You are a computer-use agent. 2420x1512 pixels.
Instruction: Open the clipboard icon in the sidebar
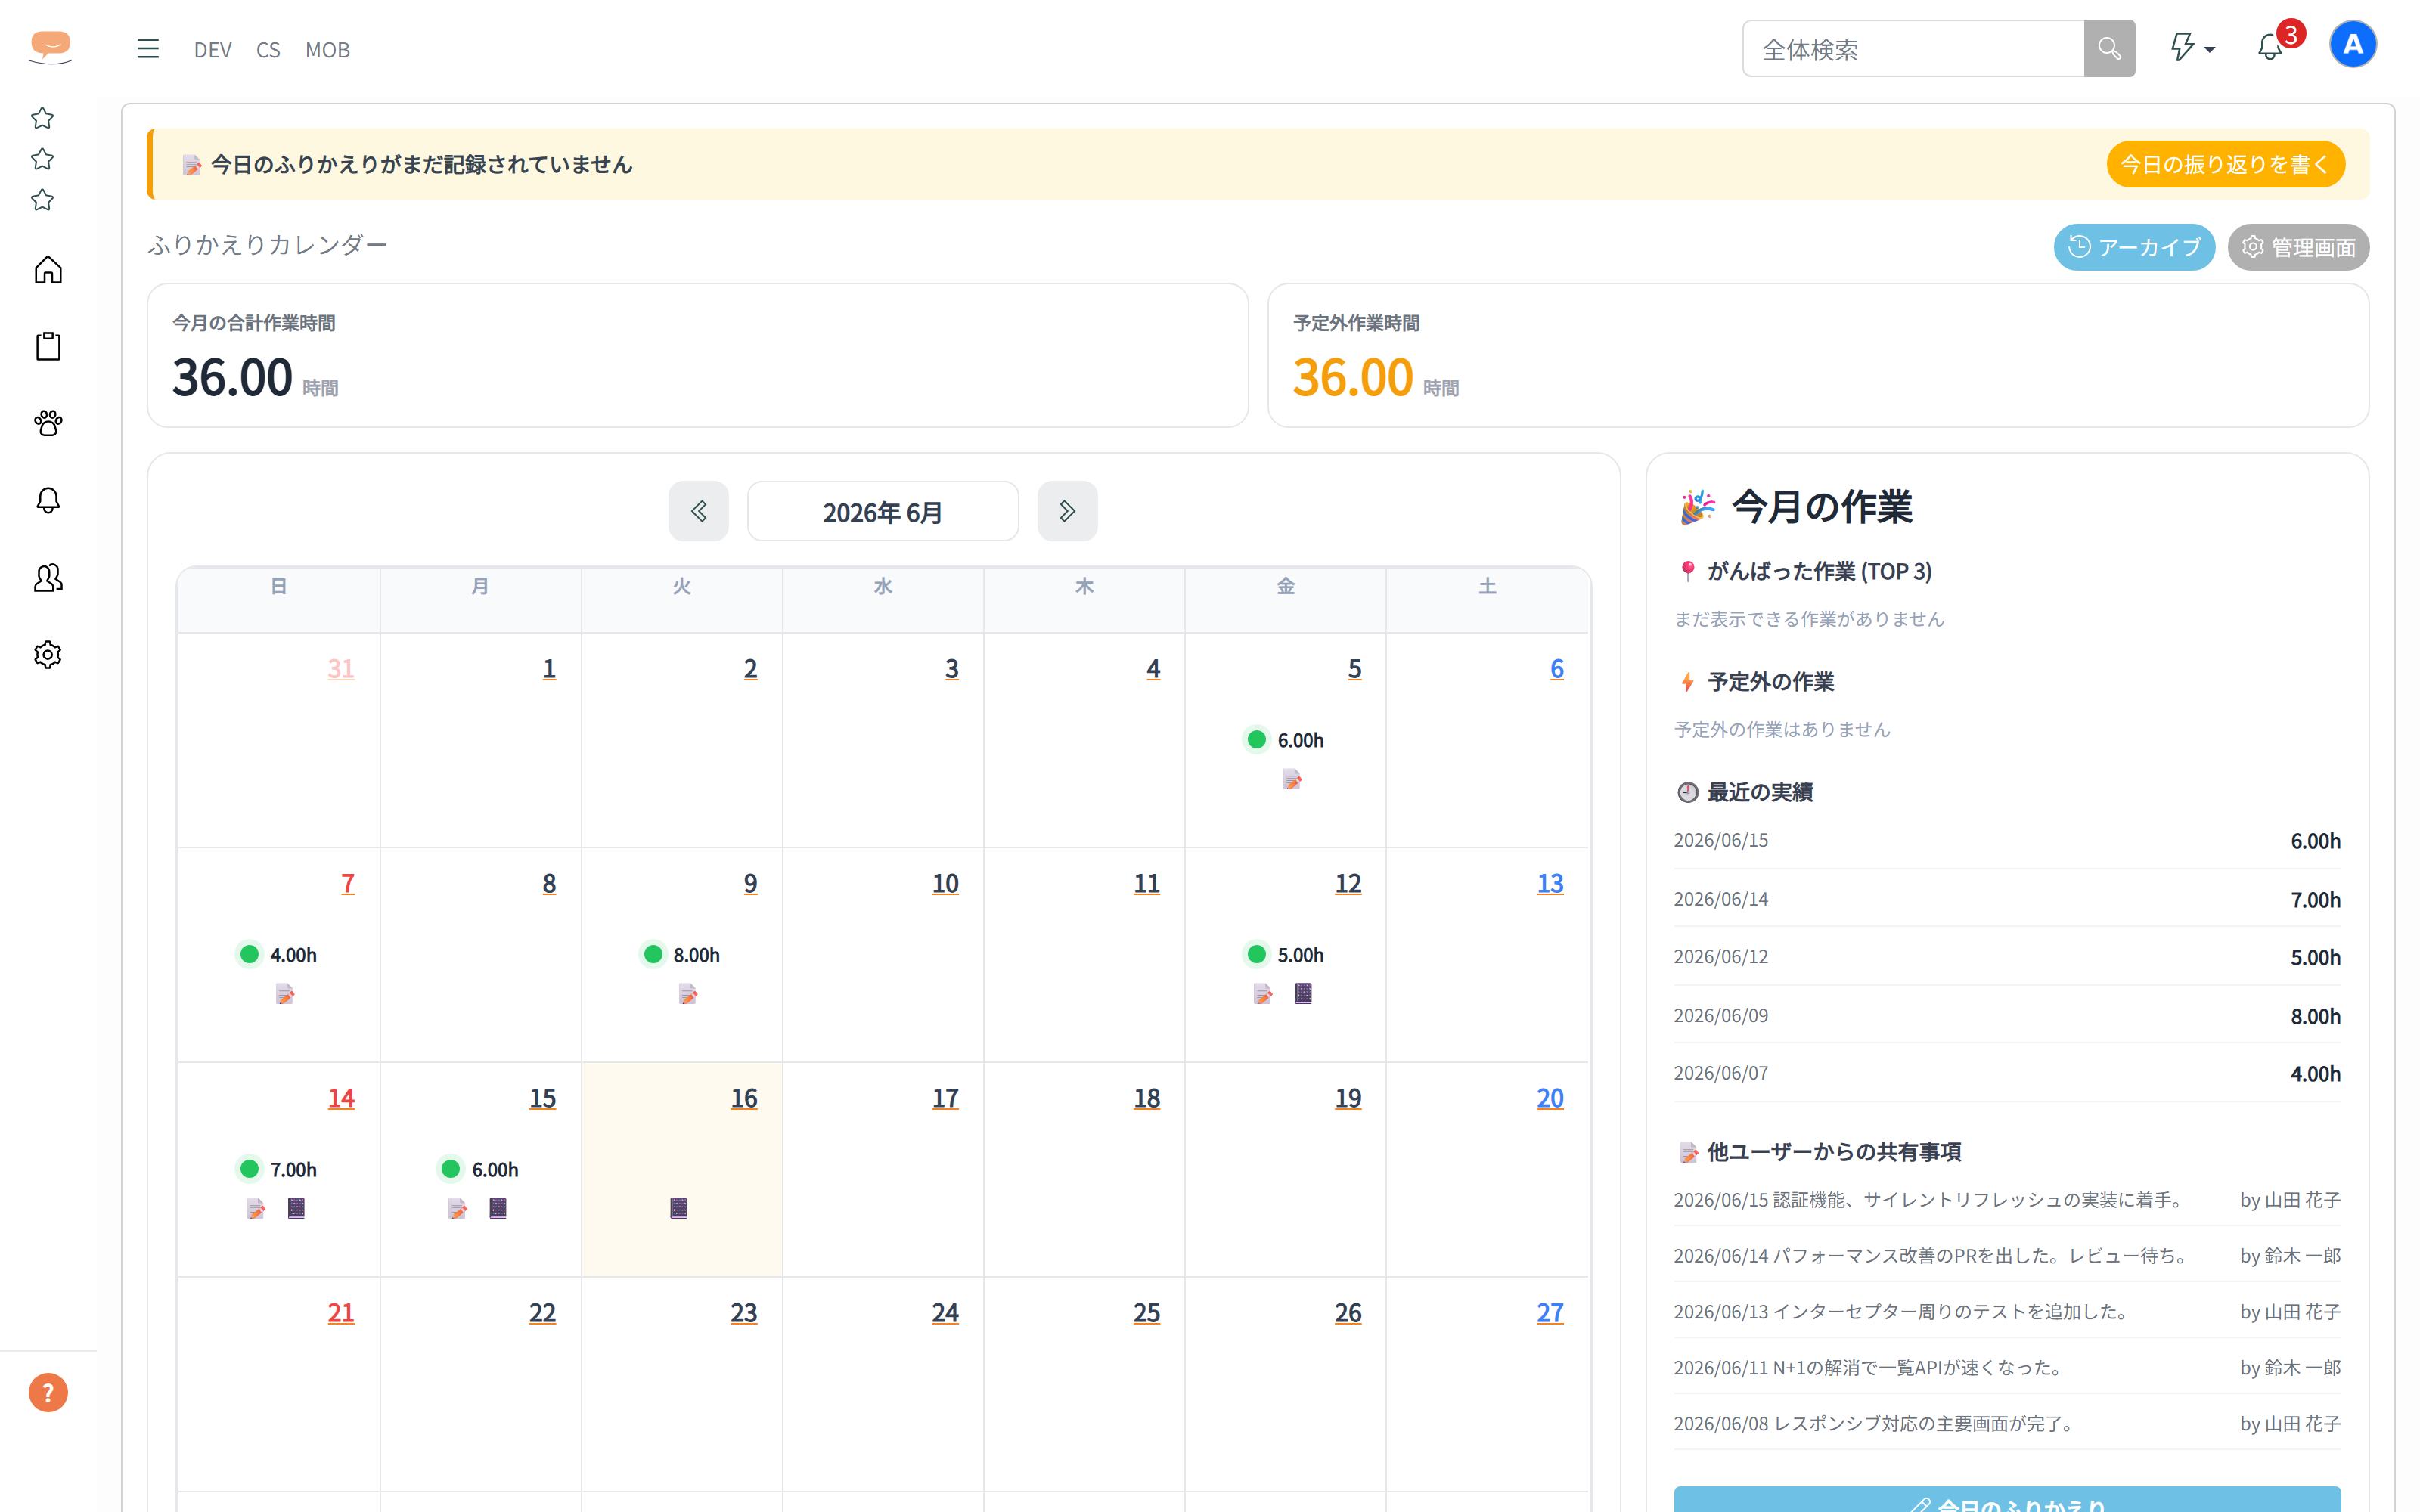48,347
